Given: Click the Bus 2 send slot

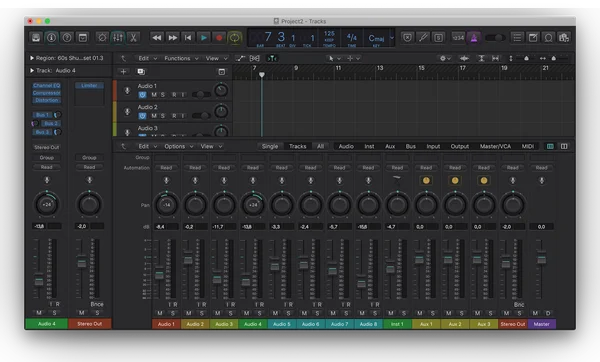Looking at the screenshot, I should [x=51, y=123].
